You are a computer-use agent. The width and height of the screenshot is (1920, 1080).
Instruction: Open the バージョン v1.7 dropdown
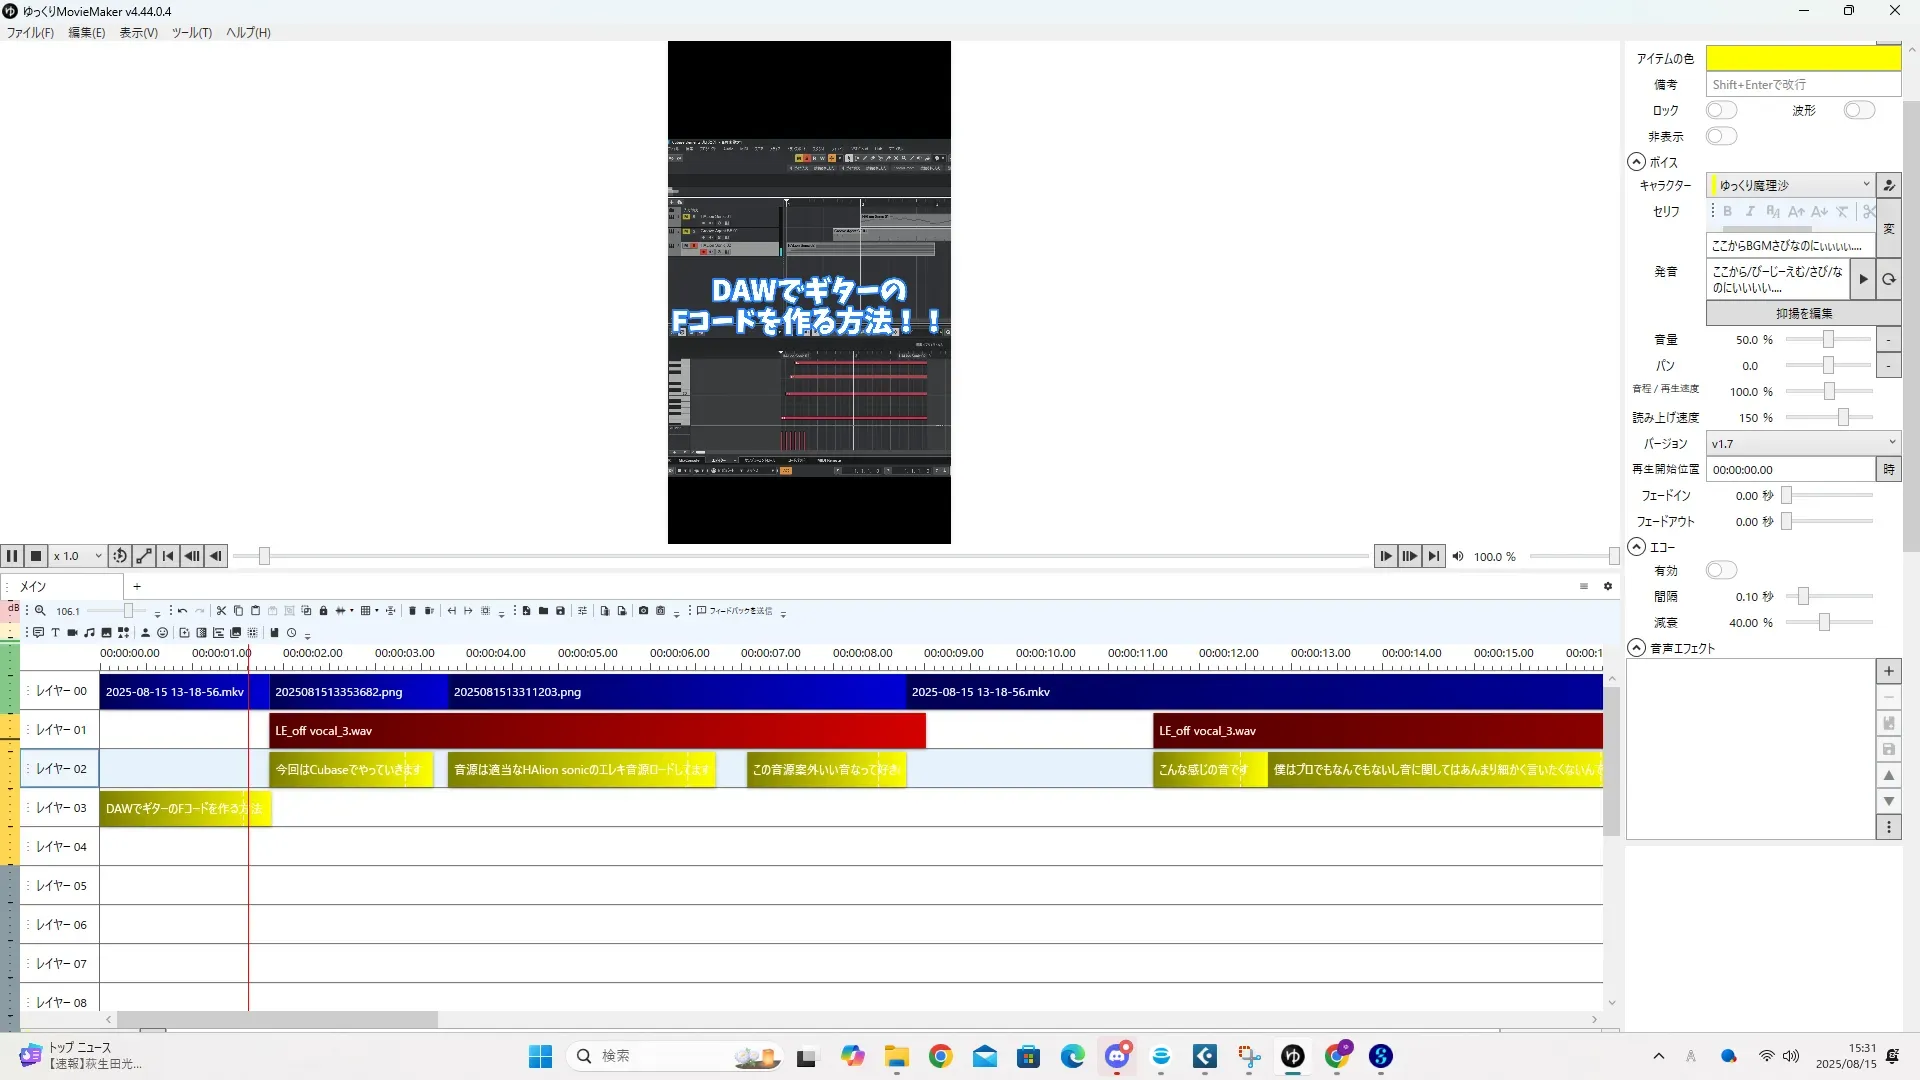point(1802,443)
